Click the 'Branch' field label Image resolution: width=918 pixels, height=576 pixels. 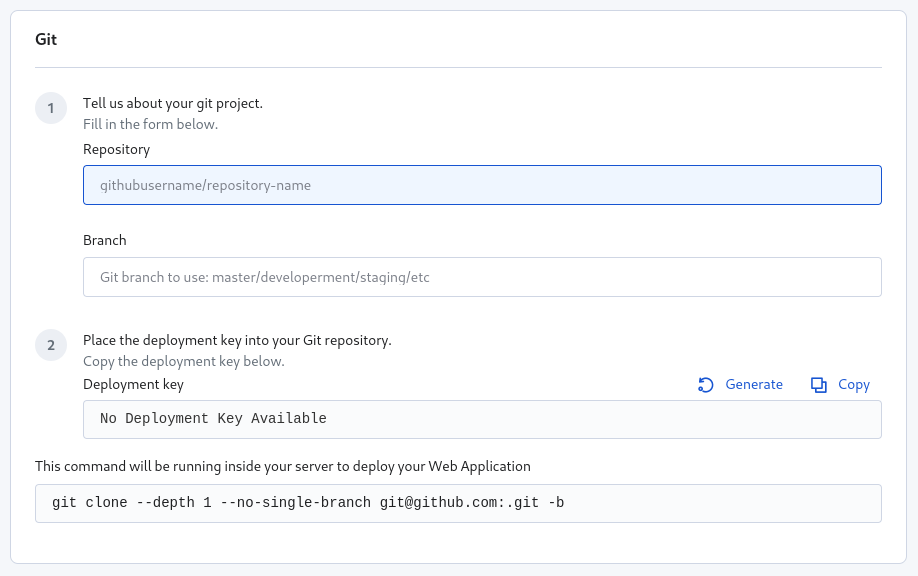click(x=105, y=240)
